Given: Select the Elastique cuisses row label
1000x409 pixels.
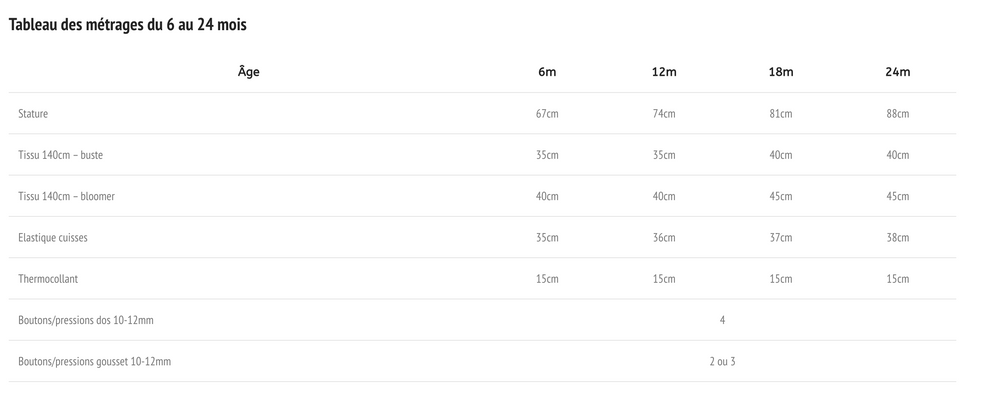Looking at the screenshot, I should point(53,237).
